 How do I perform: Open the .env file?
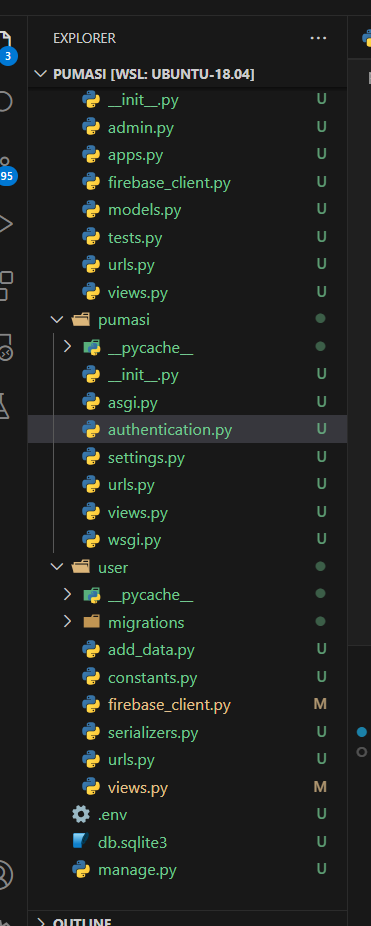[x=187, y=814]
